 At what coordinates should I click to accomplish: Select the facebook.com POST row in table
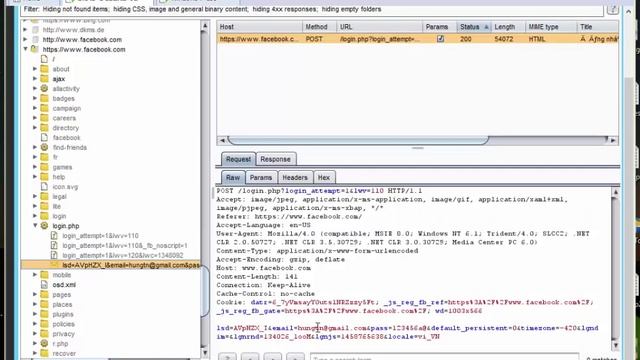click(x=418, y=39)
